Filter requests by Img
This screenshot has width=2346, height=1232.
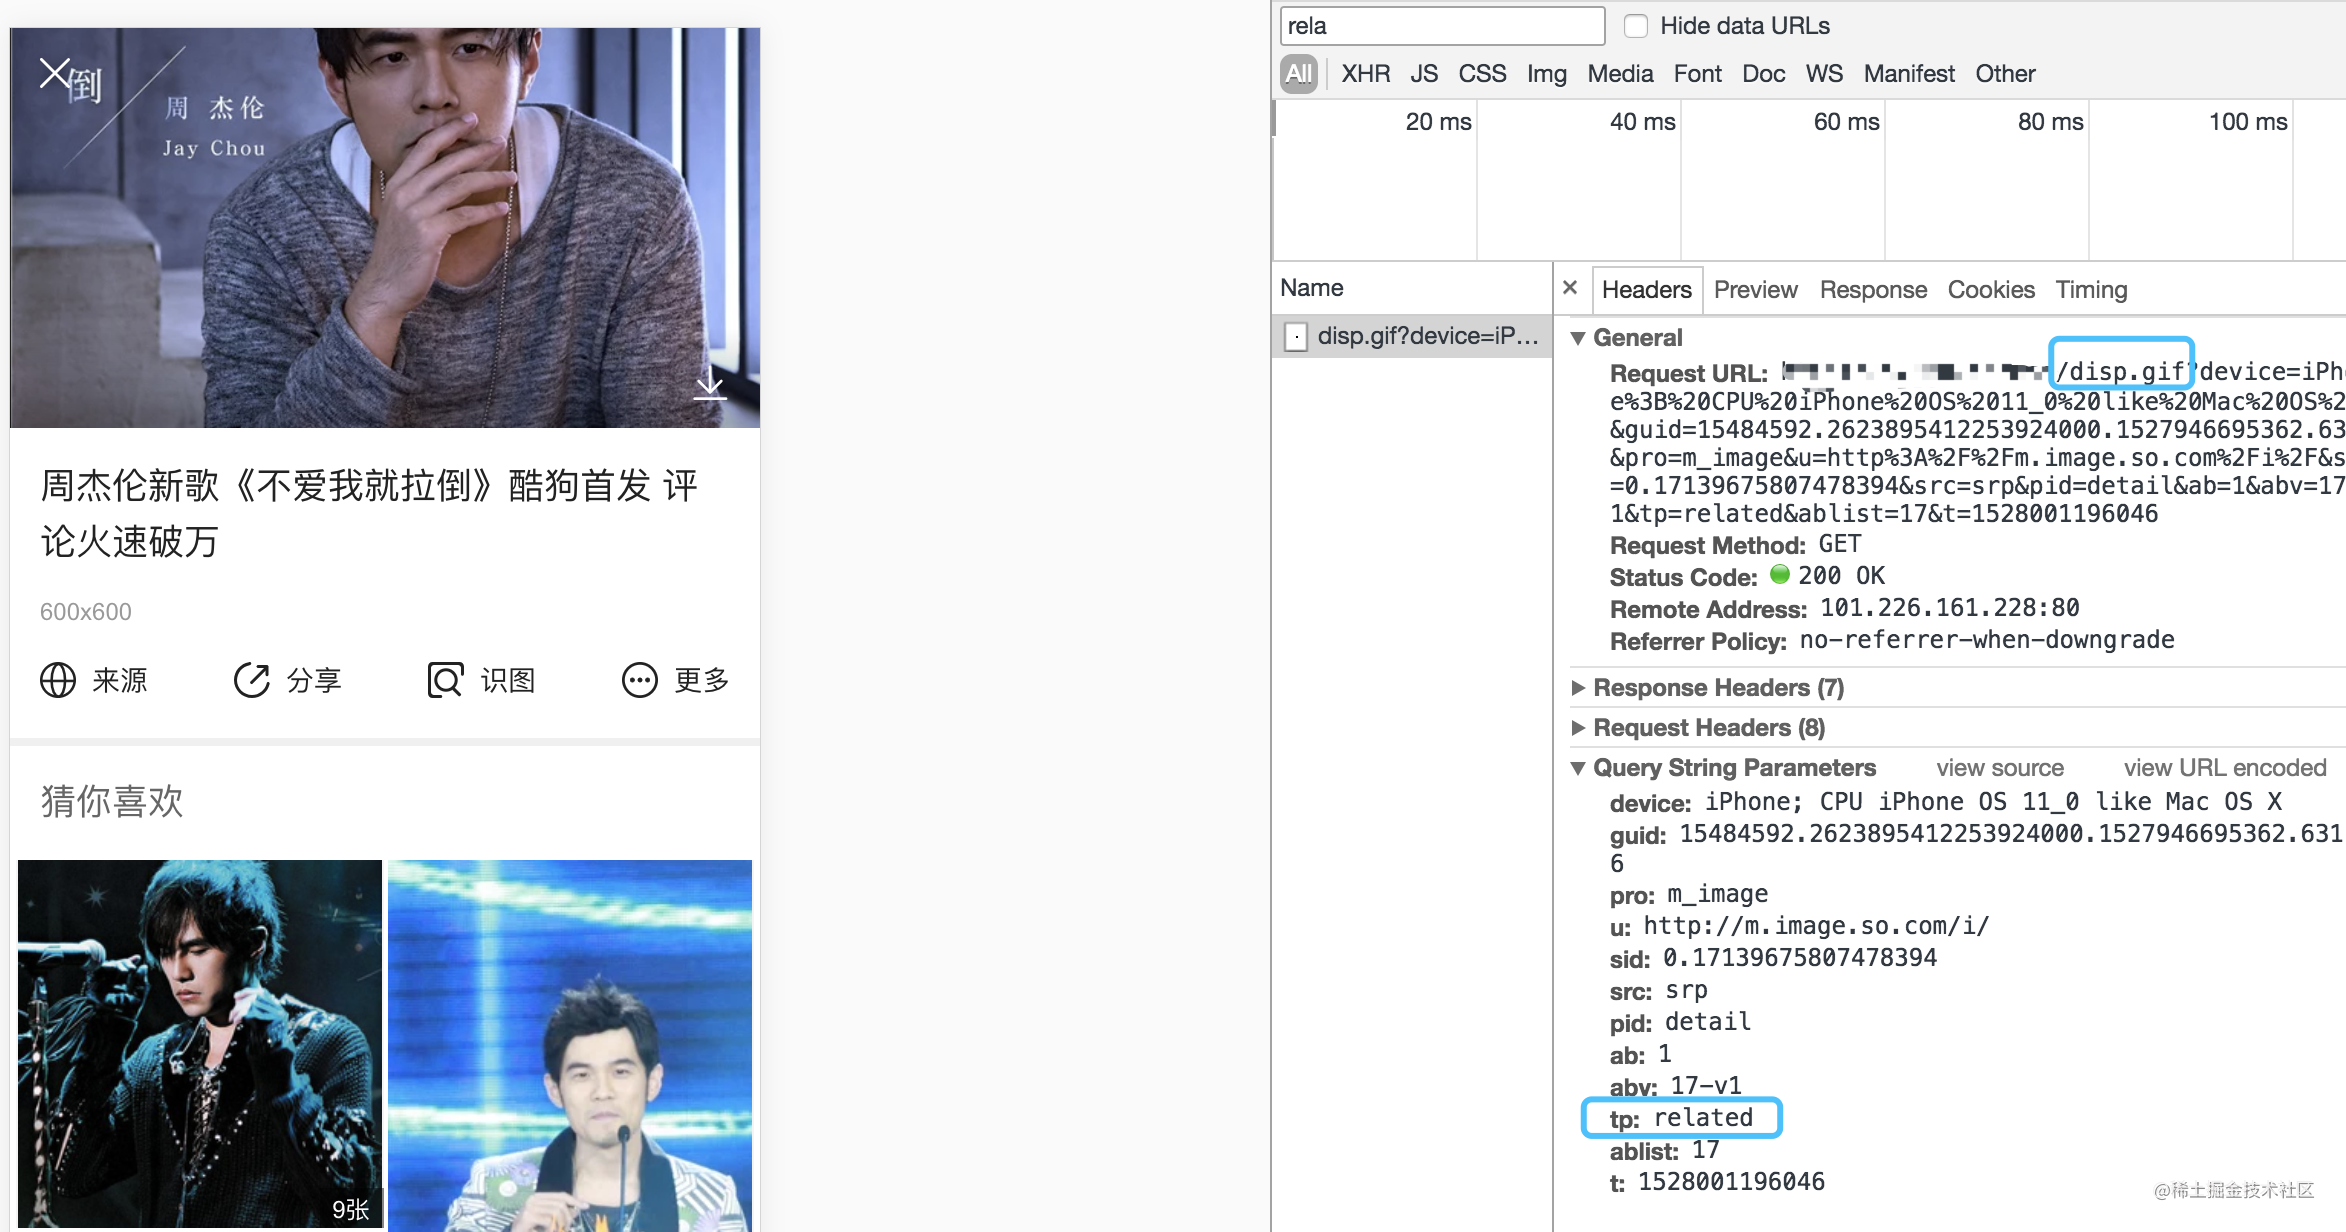[x=1547, y=74]
